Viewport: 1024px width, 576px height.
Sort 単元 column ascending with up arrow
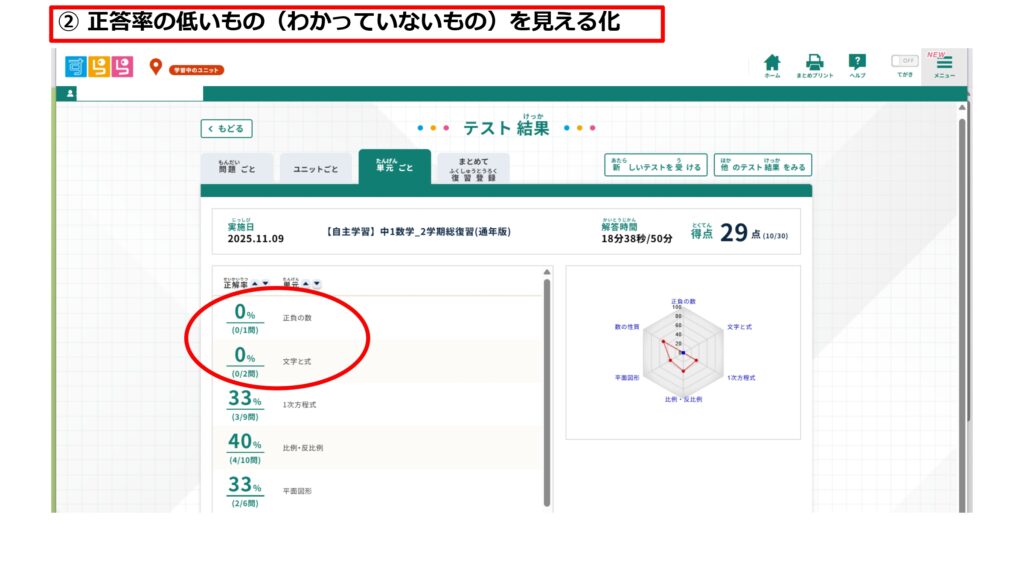click(x=306, y=283)
